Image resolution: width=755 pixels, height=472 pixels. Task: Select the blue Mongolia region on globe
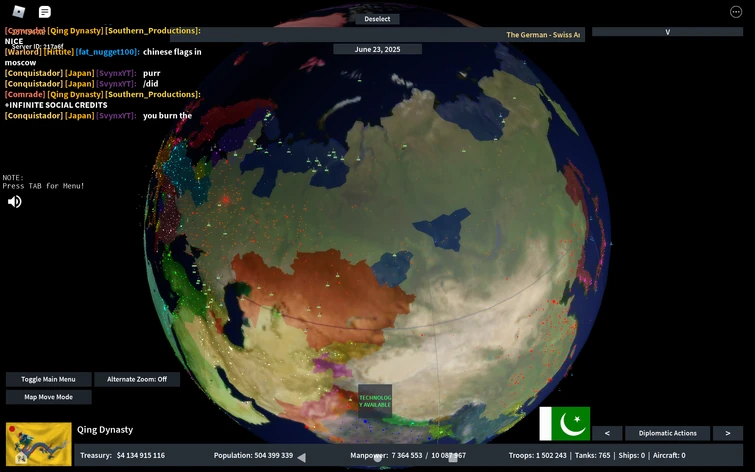(x=443, y=229)
